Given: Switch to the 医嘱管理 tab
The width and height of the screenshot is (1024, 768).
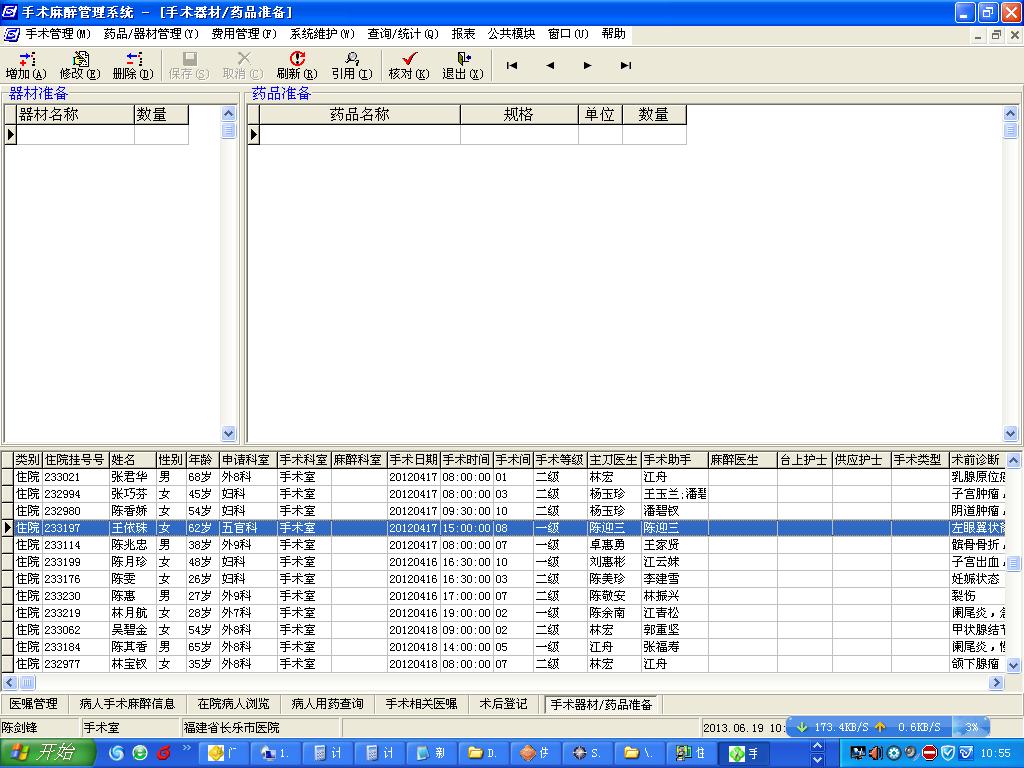Looking at the screenshot, I should click(x=33, y=704).
